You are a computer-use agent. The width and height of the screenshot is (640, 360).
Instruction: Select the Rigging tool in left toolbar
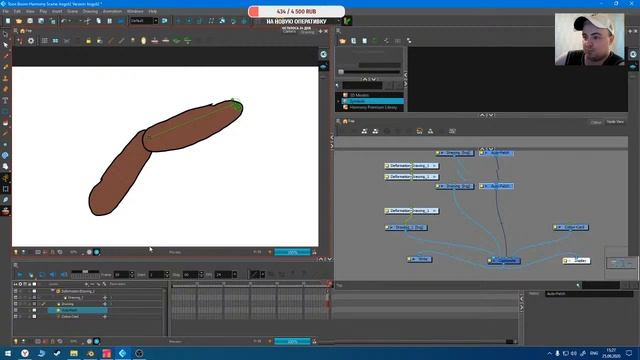coord(5,178)
